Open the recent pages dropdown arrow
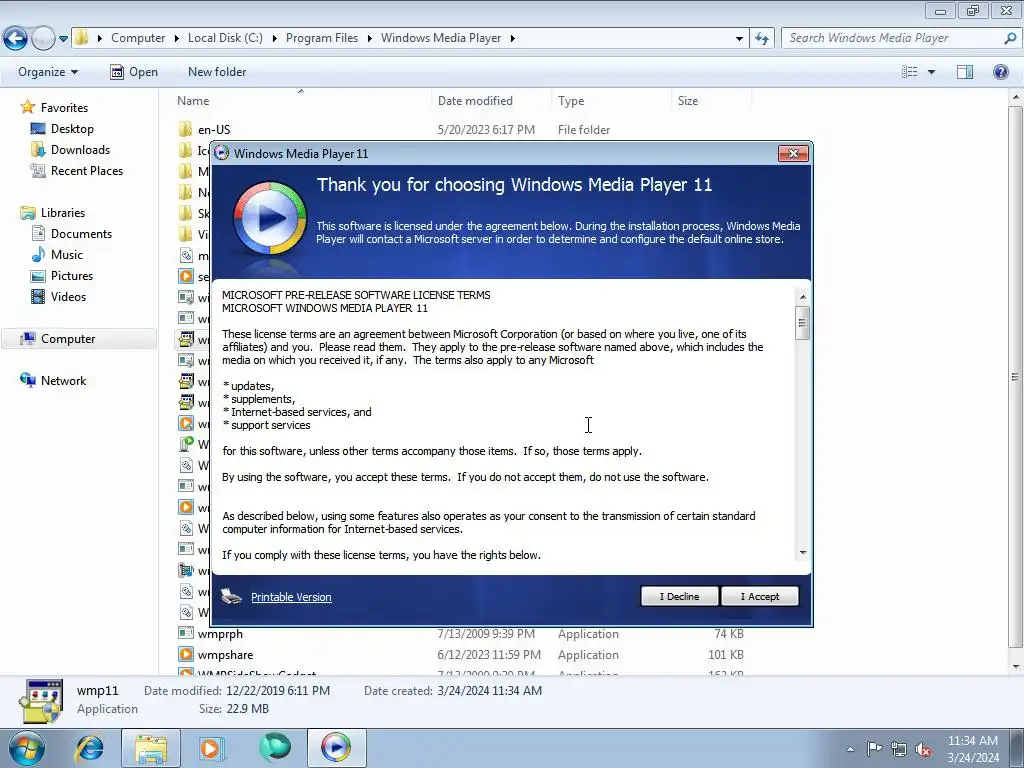 (63, 39)
